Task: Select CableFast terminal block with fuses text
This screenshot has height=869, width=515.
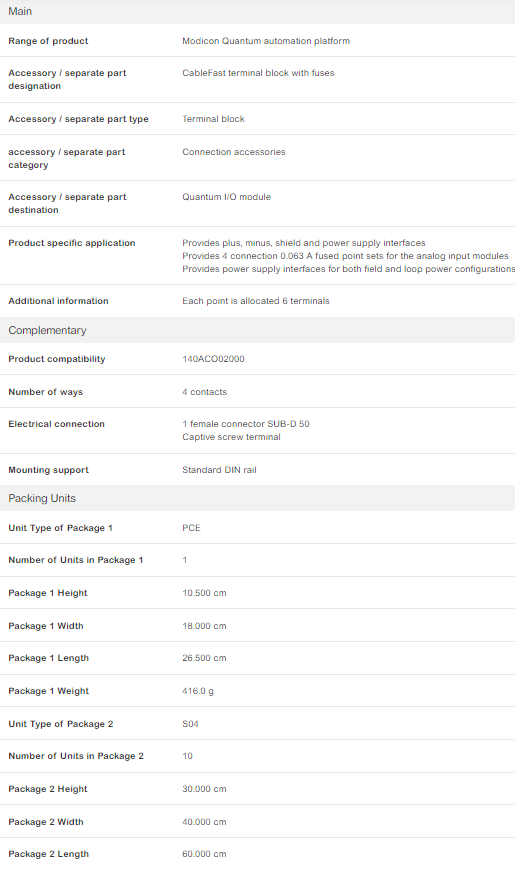Action: 258,73
